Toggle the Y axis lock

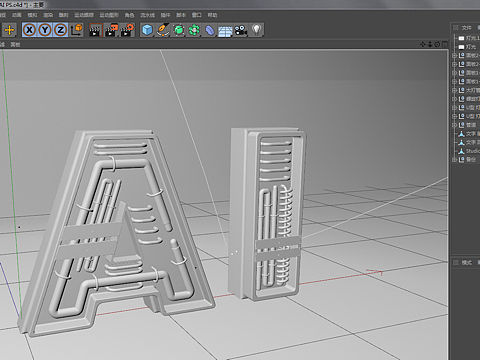[x=45, y=30]
